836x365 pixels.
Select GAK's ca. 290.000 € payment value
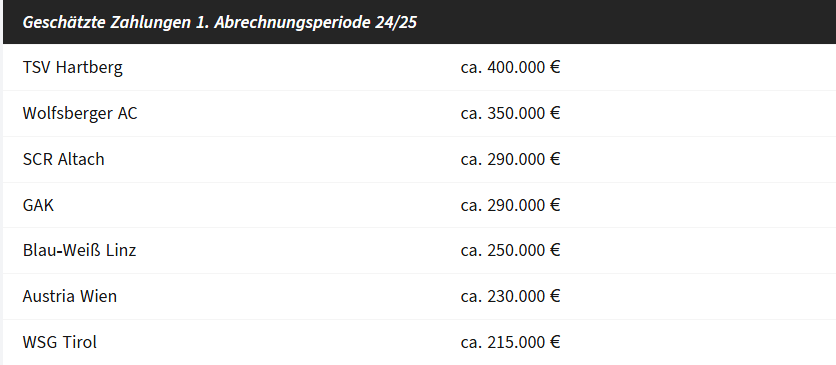510,205
